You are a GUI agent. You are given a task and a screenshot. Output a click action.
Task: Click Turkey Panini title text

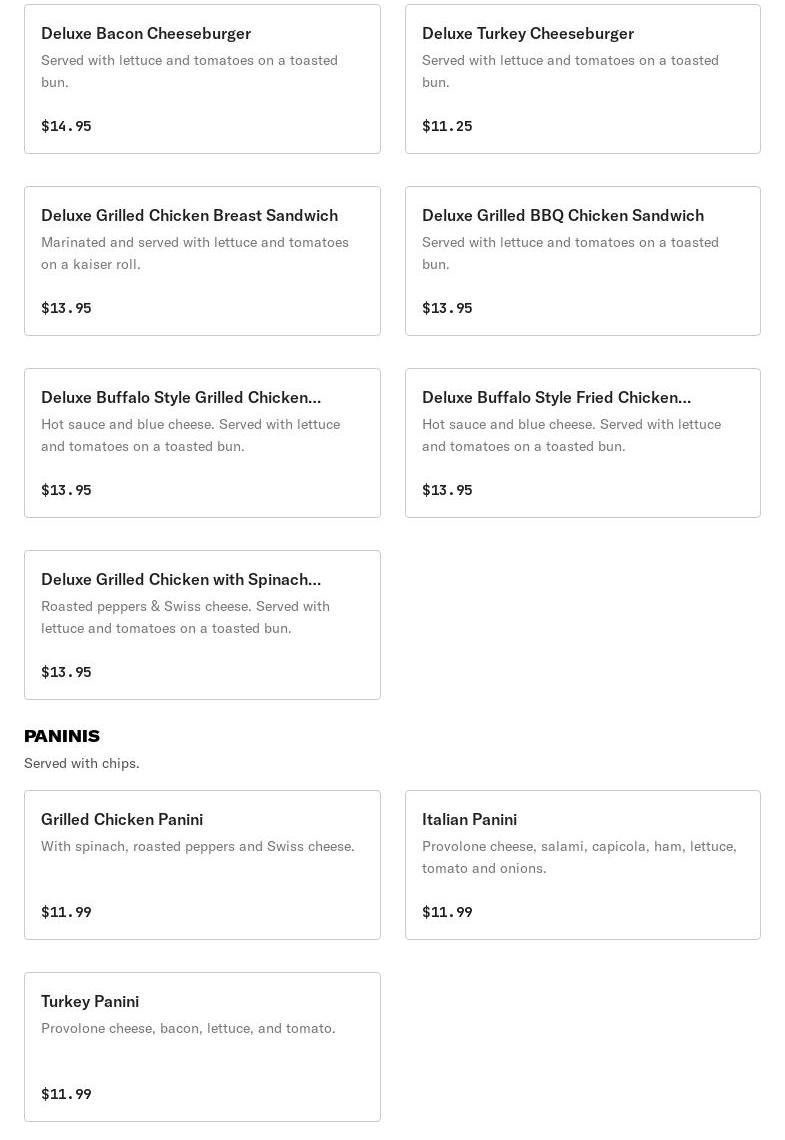tap(90, 1002)
